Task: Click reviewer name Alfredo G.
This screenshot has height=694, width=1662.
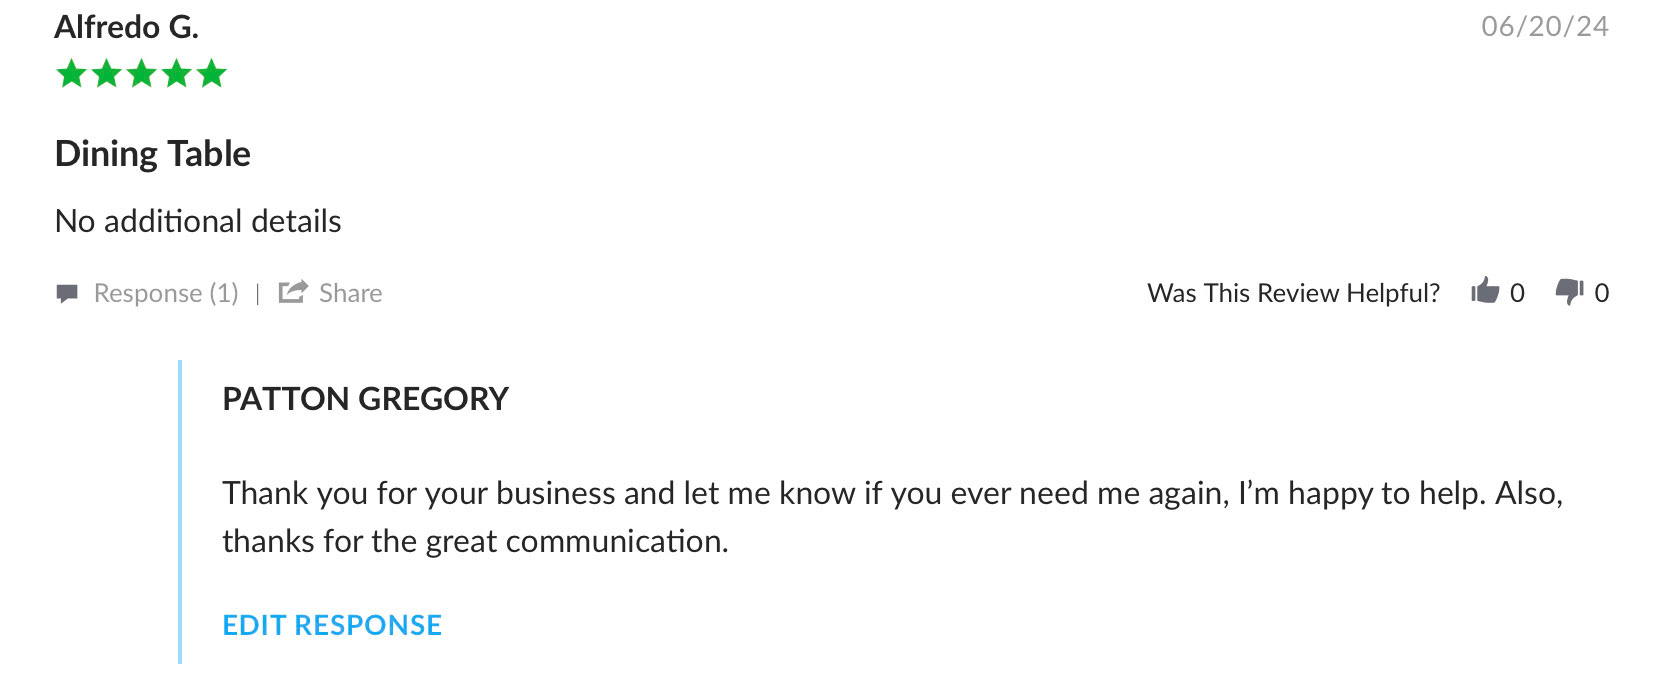Action: coord(127,27)
